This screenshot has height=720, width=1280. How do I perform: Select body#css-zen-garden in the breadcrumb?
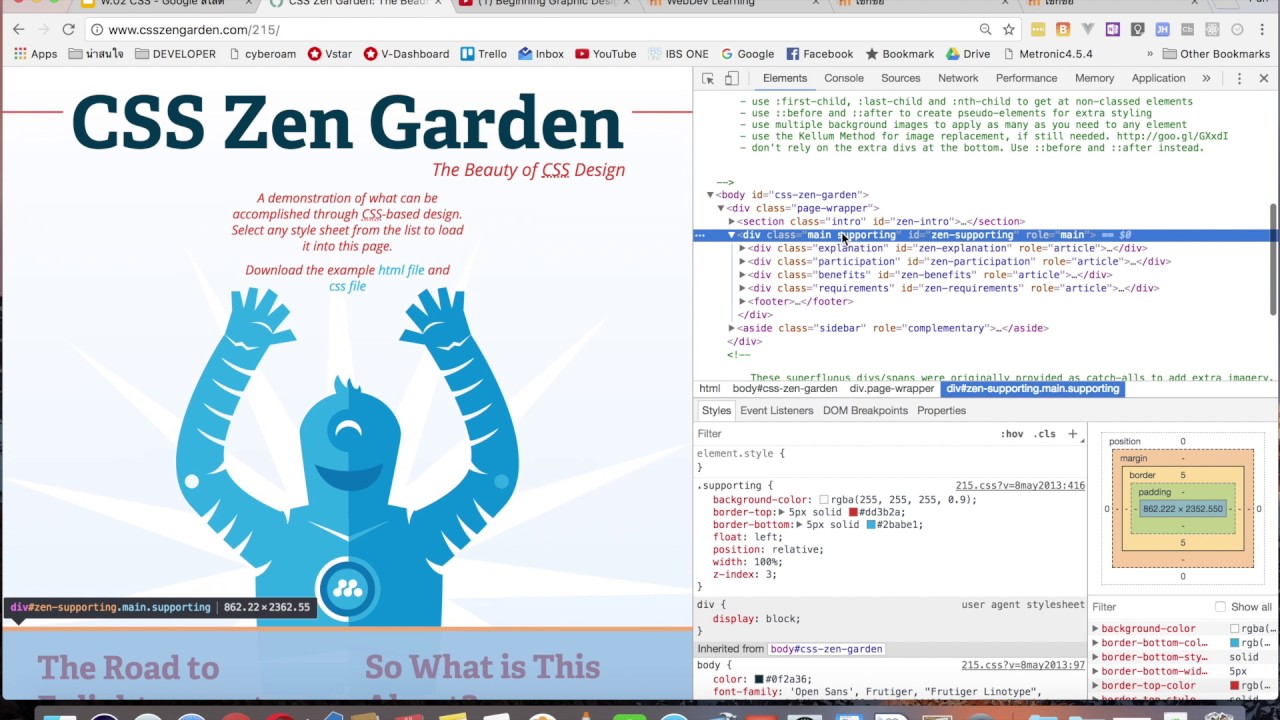(785, 389)
